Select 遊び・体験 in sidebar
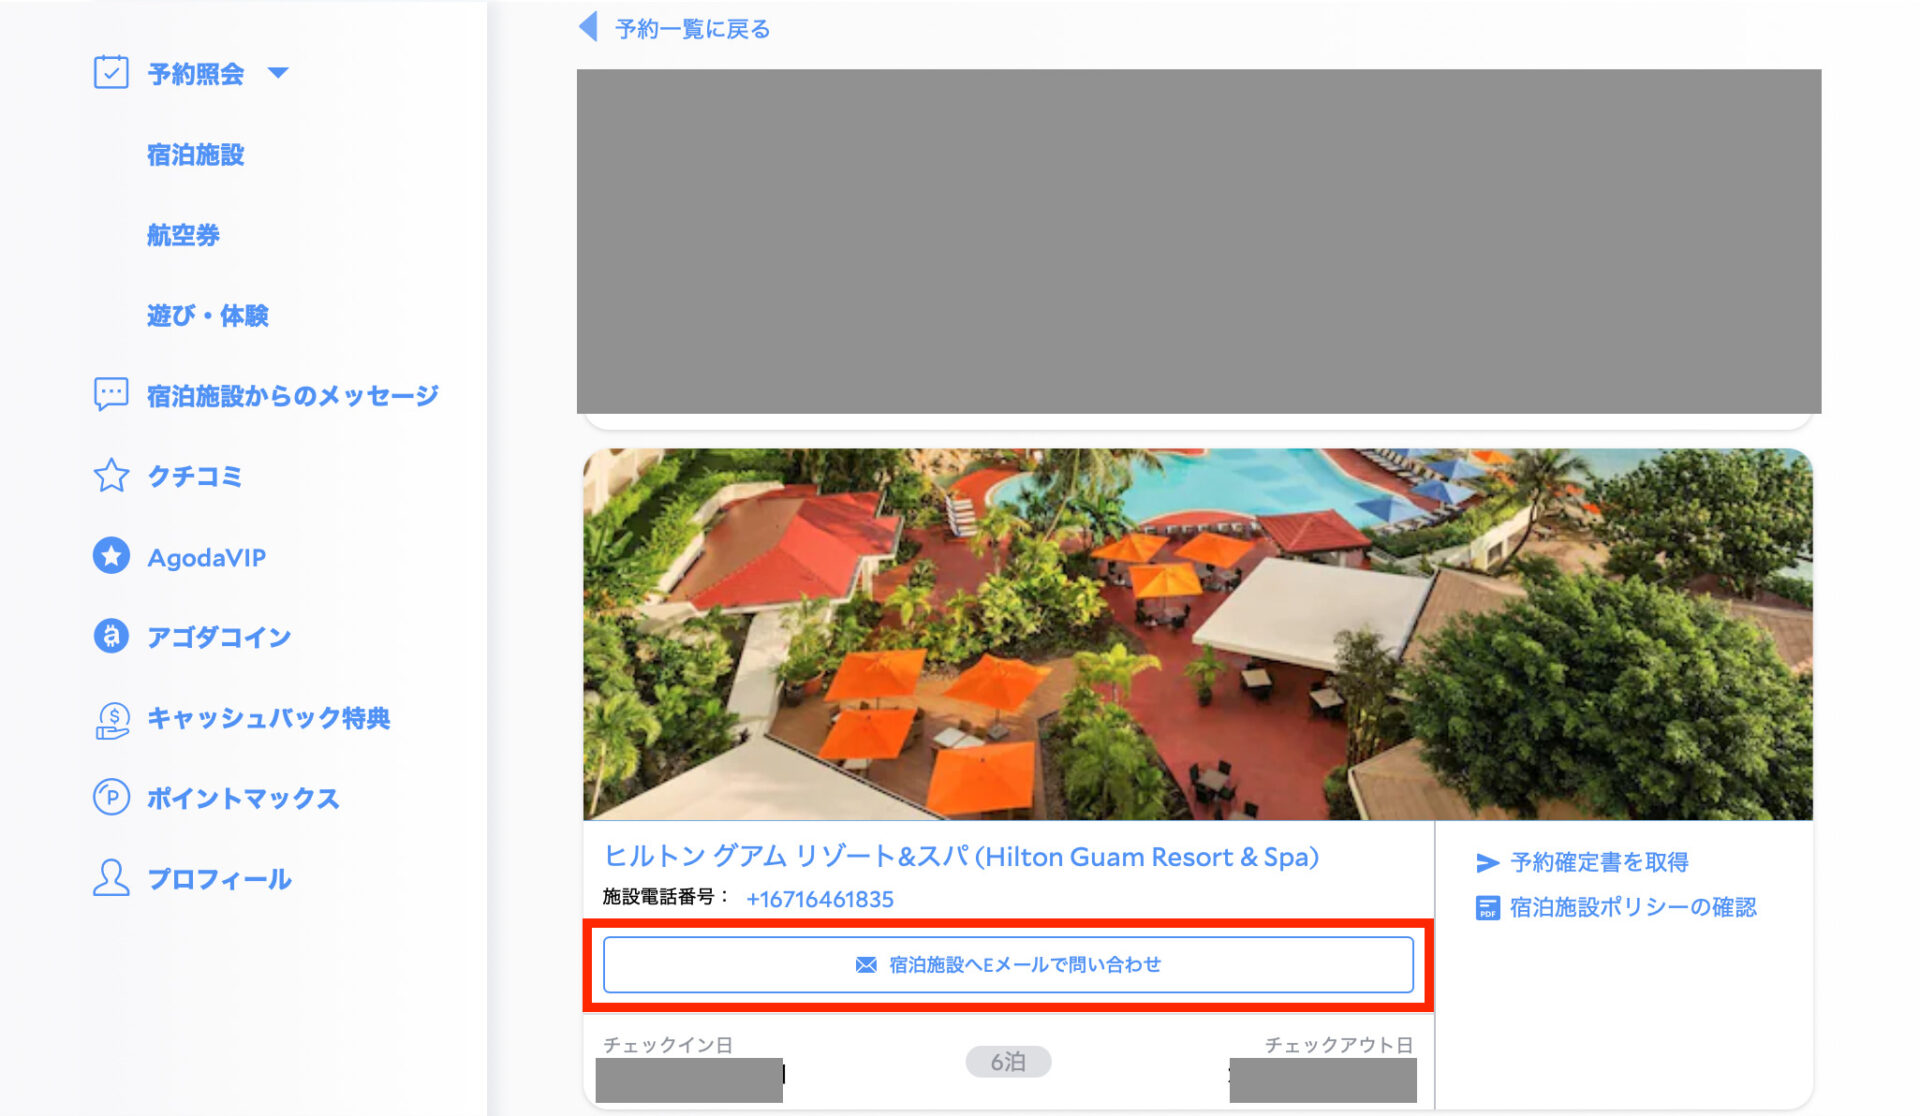Viewport: 1920px width, 1116px height. 208,315
